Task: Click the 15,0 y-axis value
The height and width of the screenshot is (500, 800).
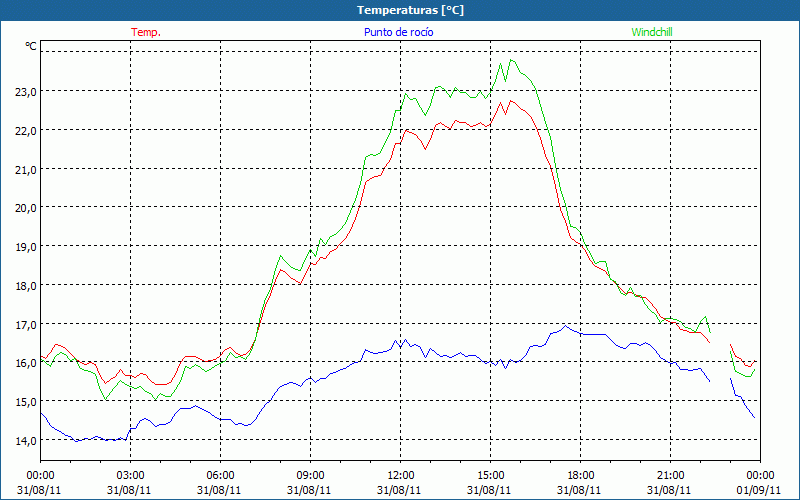Action: pos(25,402)
